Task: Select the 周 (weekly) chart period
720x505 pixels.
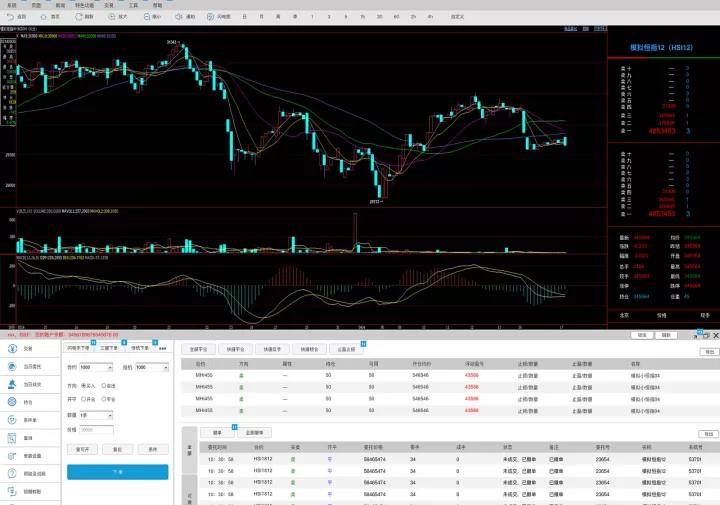Action: [278, 17]
